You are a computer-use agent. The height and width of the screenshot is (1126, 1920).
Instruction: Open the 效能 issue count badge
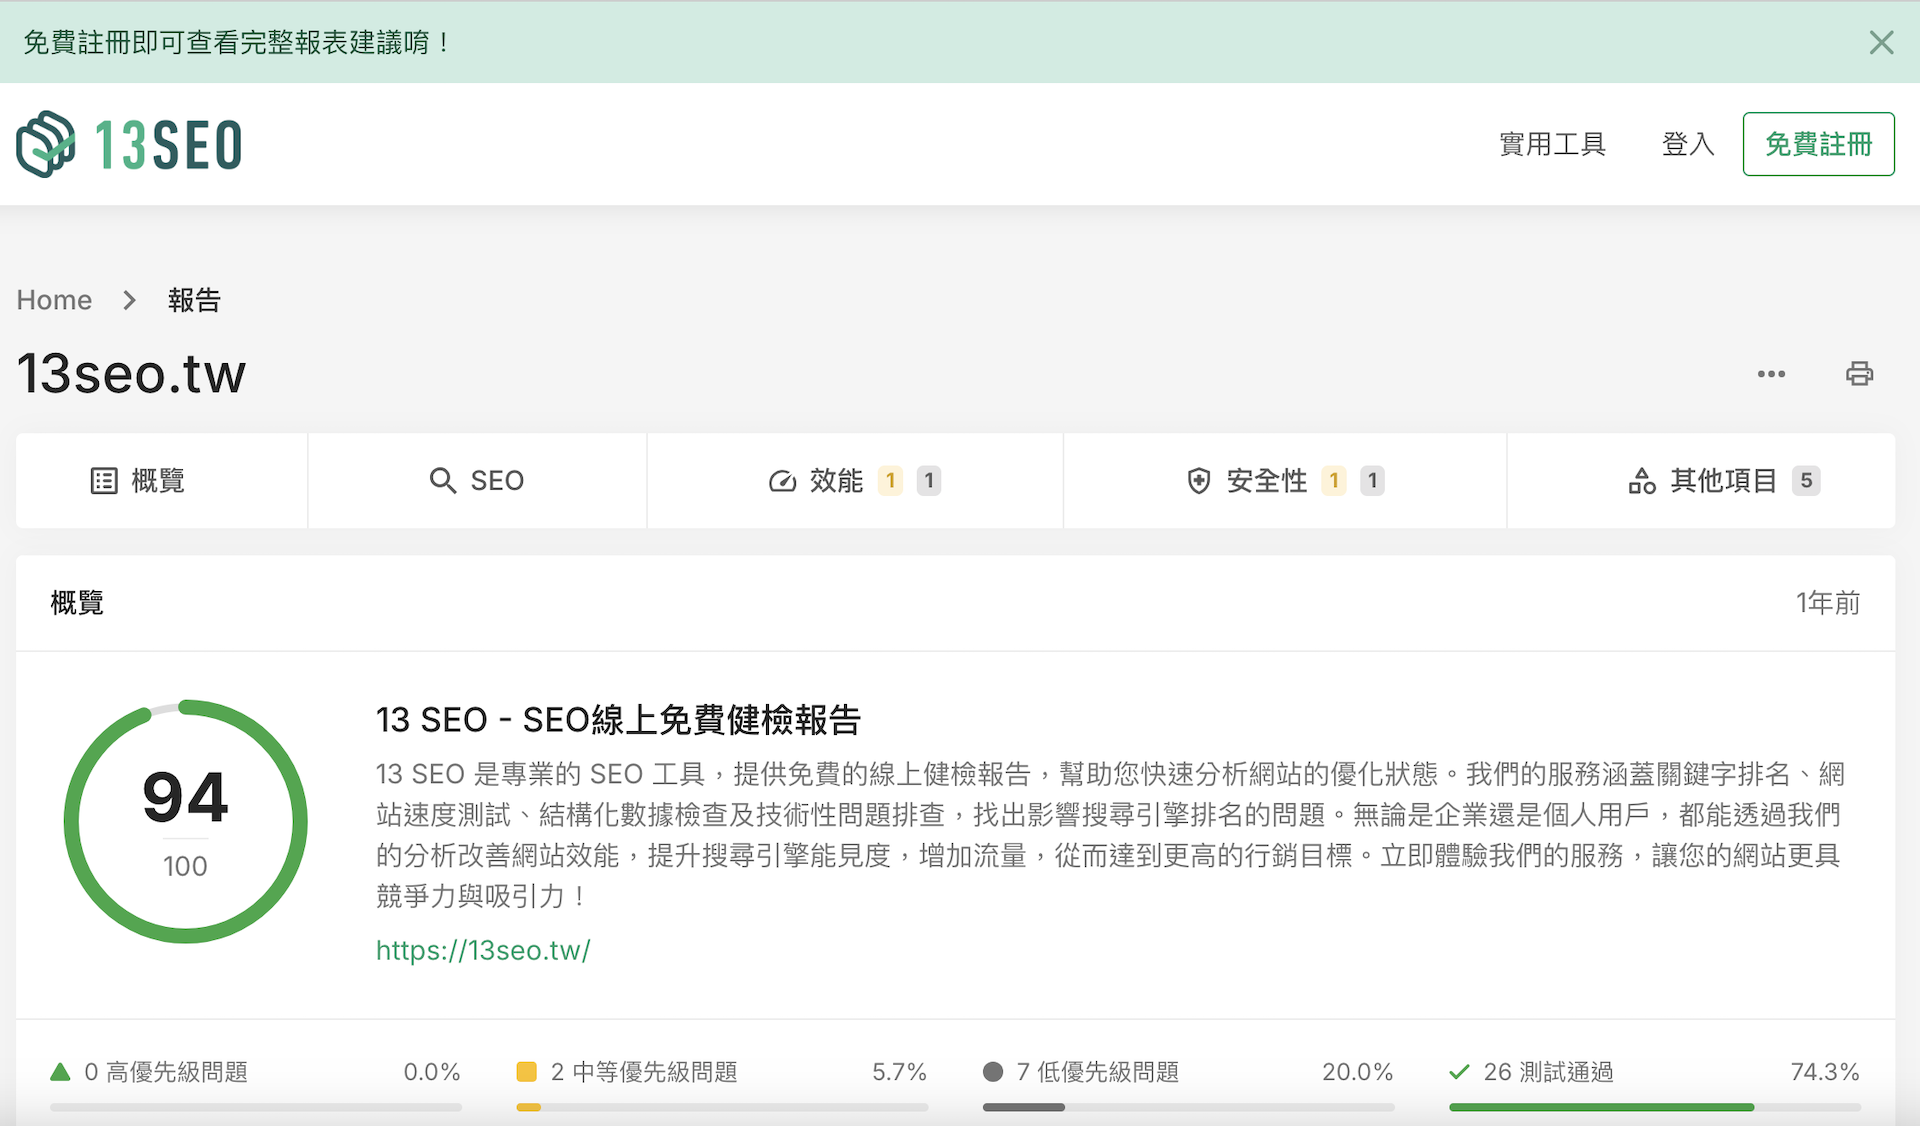coord(891,480)
